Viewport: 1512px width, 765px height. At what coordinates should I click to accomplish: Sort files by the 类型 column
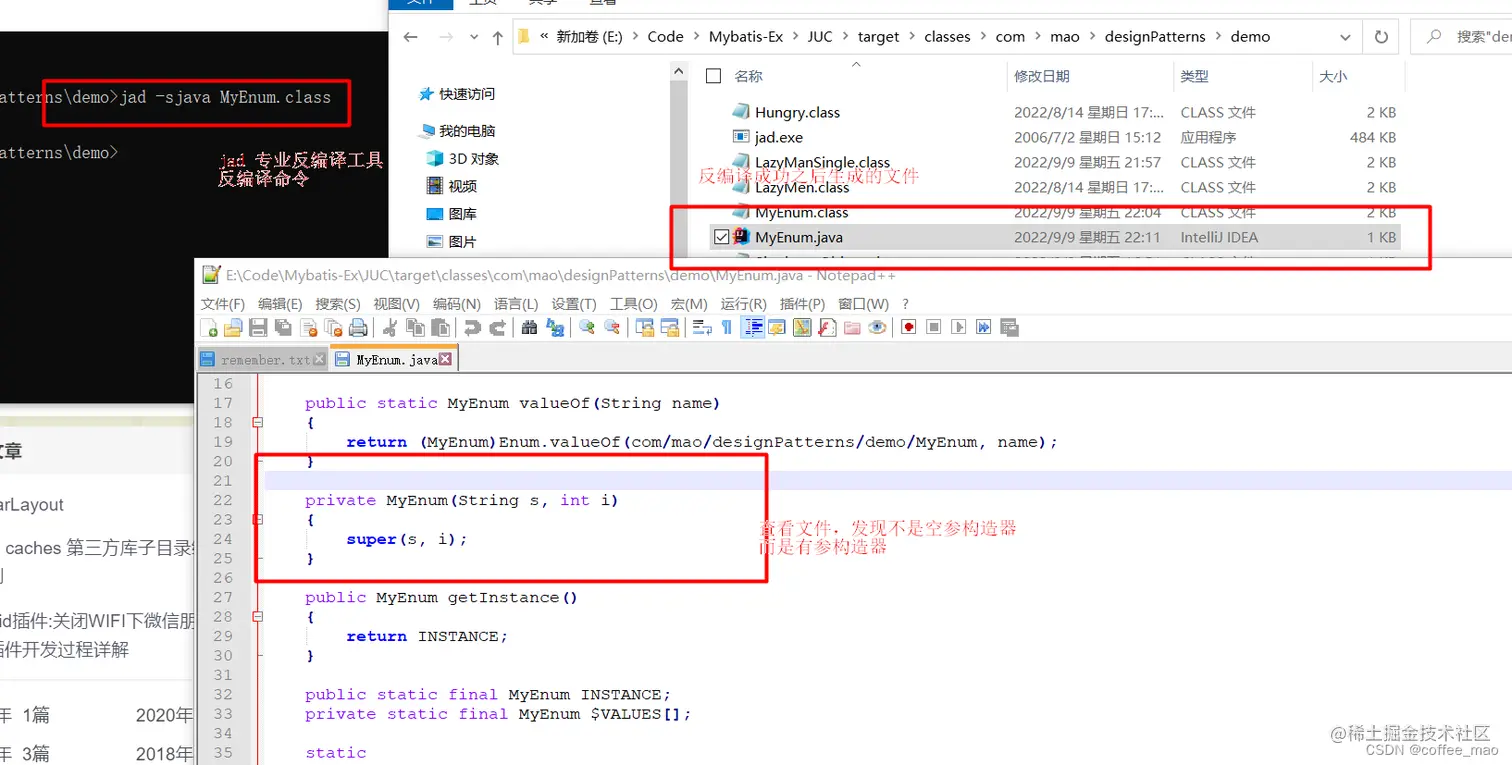point(1194,76)
